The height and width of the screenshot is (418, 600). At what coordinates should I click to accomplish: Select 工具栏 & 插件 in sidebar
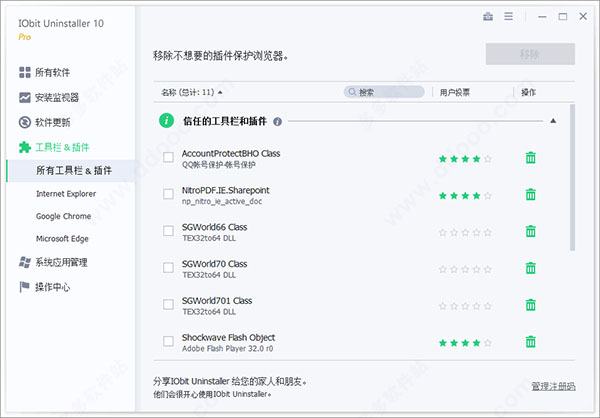point(62,147)
